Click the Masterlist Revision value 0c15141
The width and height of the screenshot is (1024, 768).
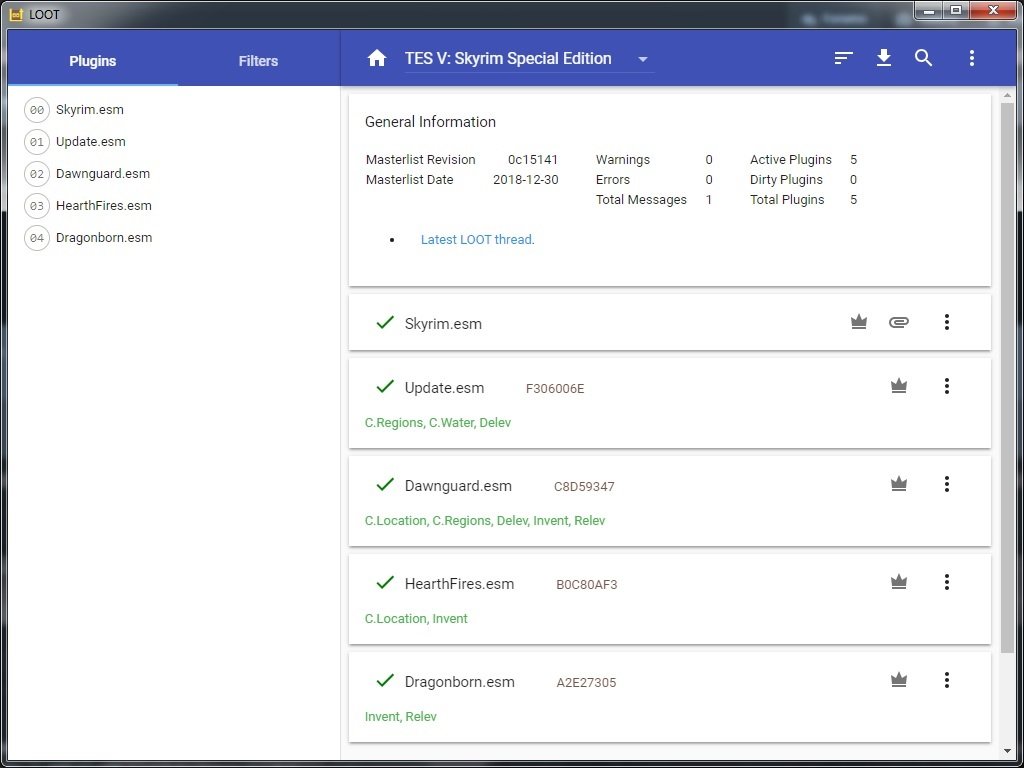click(x=533, y=159)
